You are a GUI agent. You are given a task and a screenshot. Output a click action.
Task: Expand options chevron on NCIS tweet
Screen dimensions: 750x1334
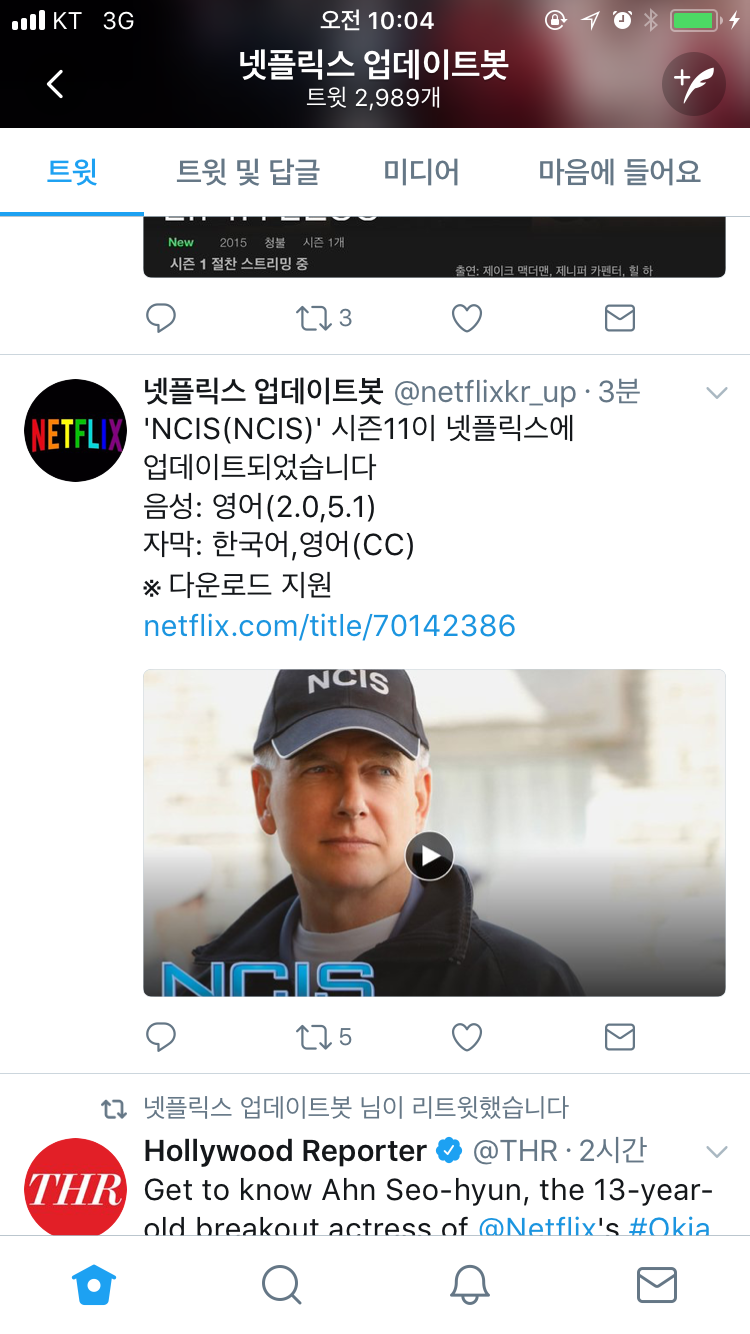(717, 393)
